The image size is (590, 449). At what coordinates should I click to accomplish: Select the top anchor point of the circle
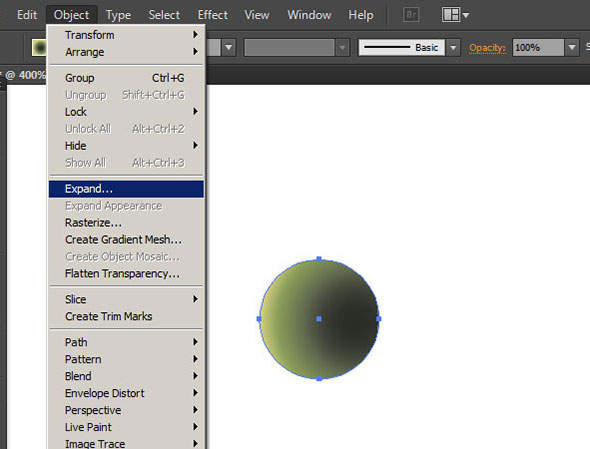tap(319, 259)
